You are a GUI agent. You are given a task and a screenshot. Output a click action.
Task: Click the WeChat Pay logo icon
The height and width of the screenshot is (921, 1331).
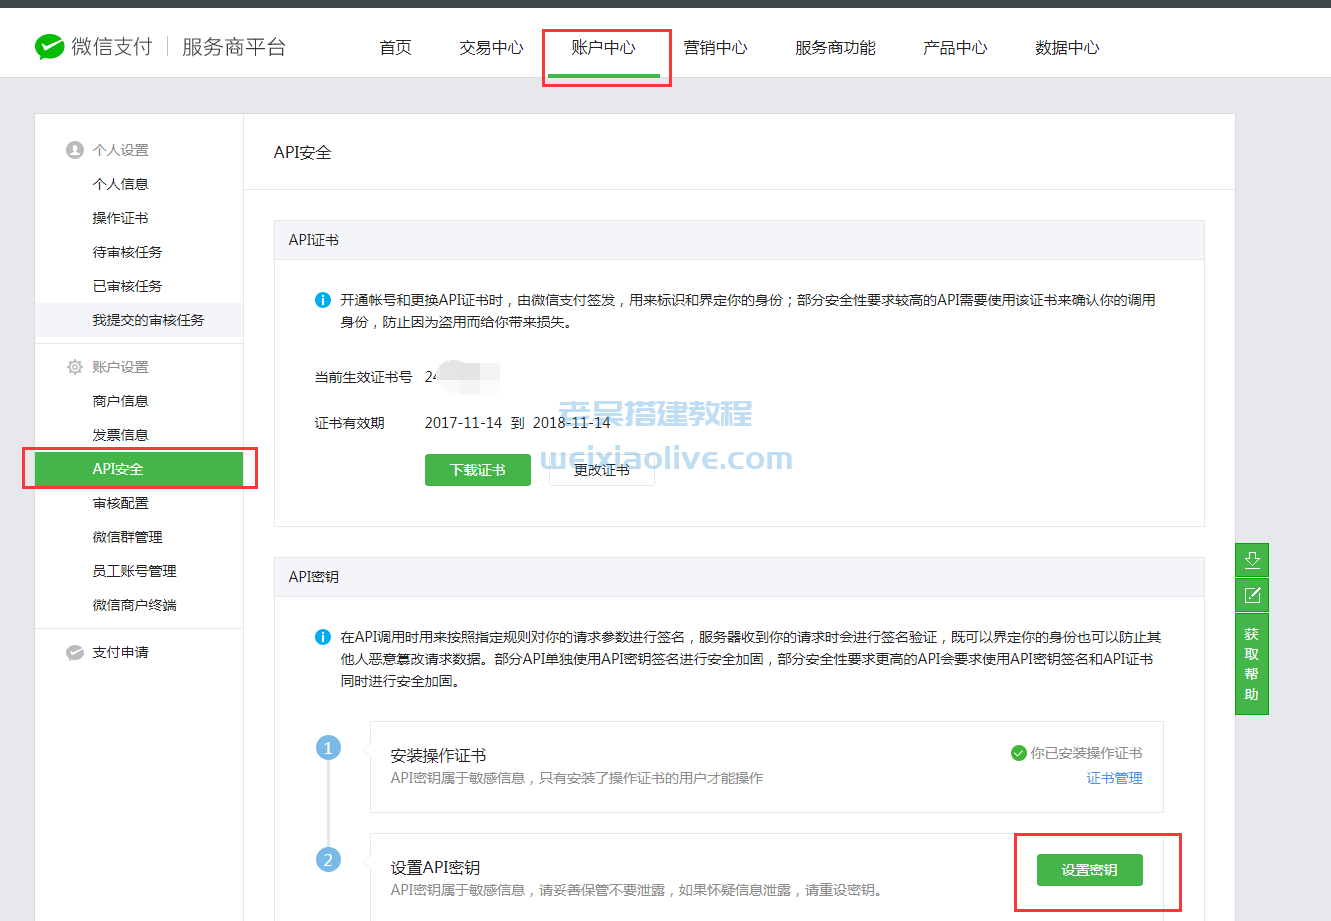48,46
